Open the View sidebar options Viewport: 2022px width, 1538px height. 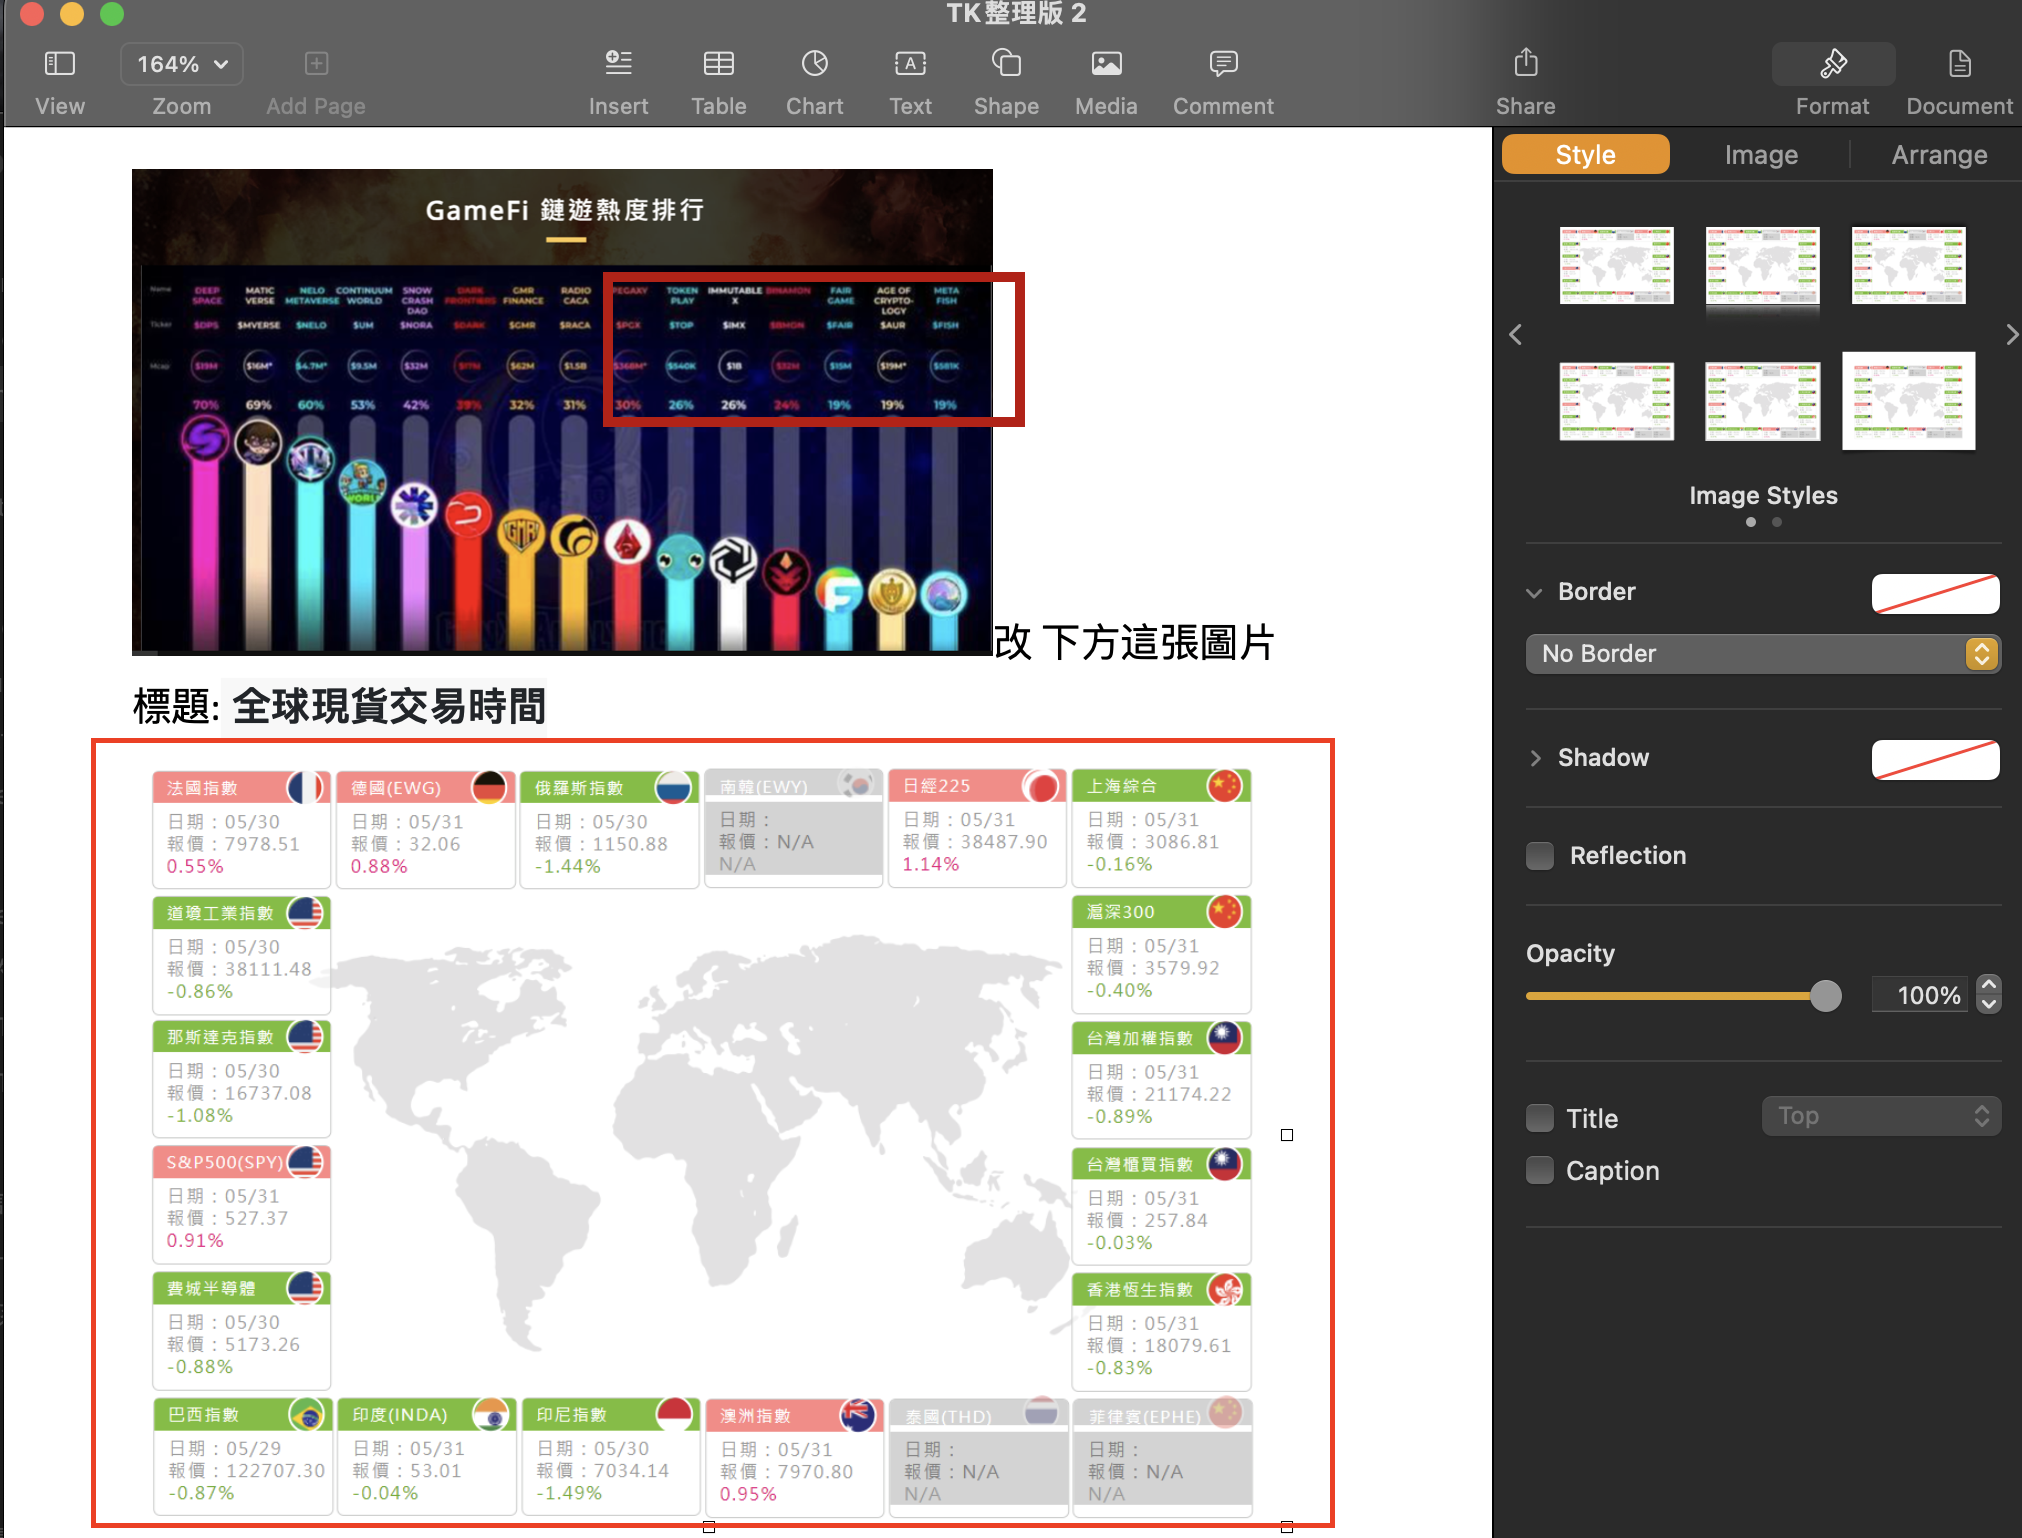coord(59,64)
